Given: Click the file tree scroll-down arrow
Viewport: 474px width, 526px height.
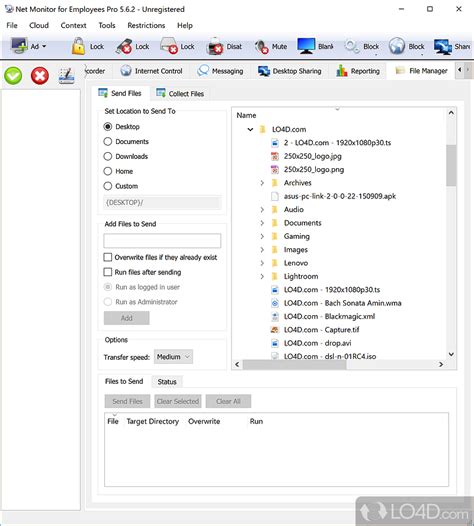Looking at the screenshot, I should [x=451, y=354].
